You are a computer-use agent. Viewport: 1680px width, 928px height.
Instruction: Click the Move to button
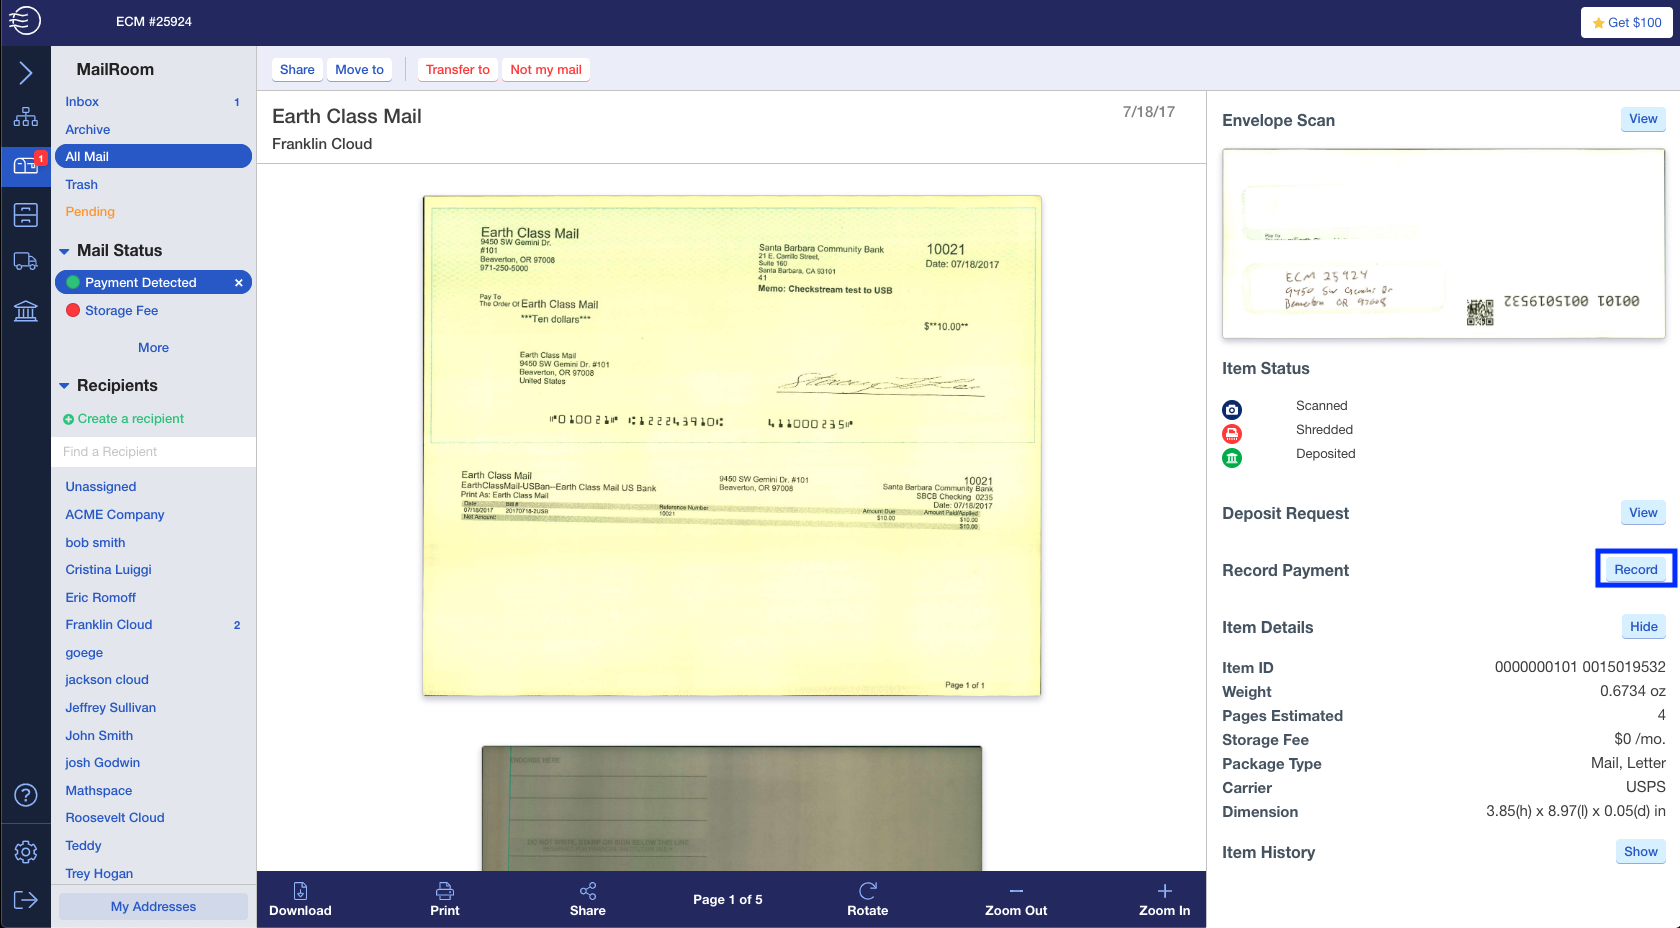click(x=359, y=70)
